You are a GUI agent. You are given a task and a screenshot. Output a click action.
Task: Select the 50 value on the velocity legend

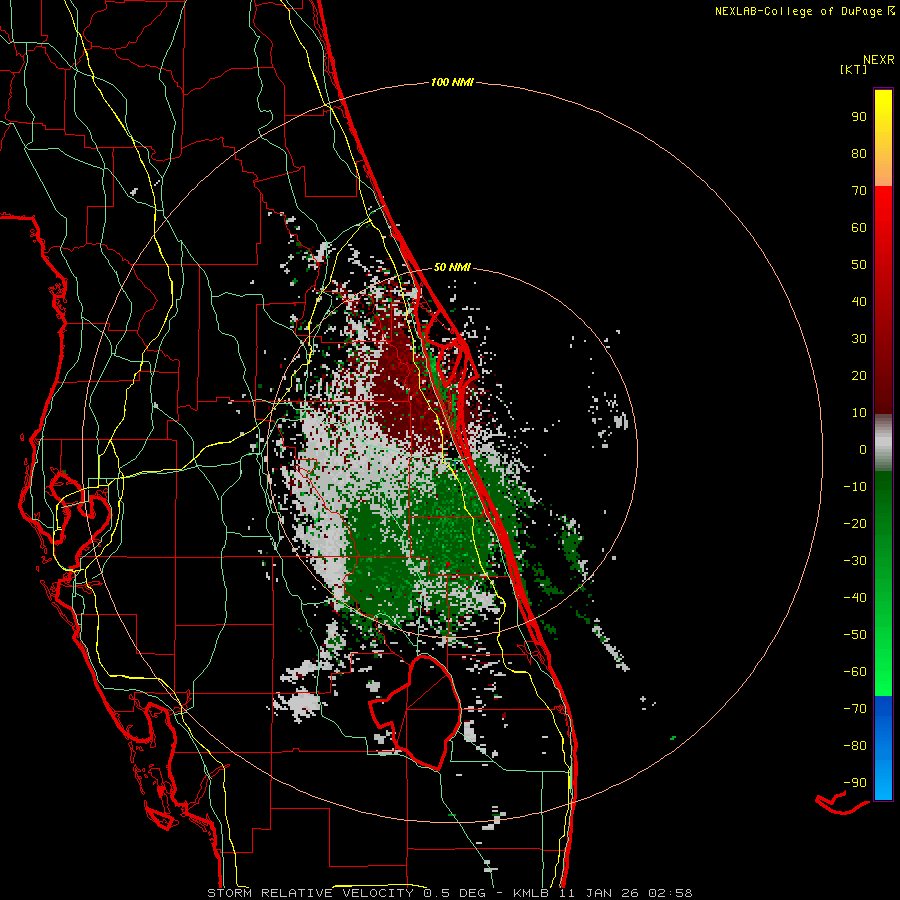pos(859,265)
